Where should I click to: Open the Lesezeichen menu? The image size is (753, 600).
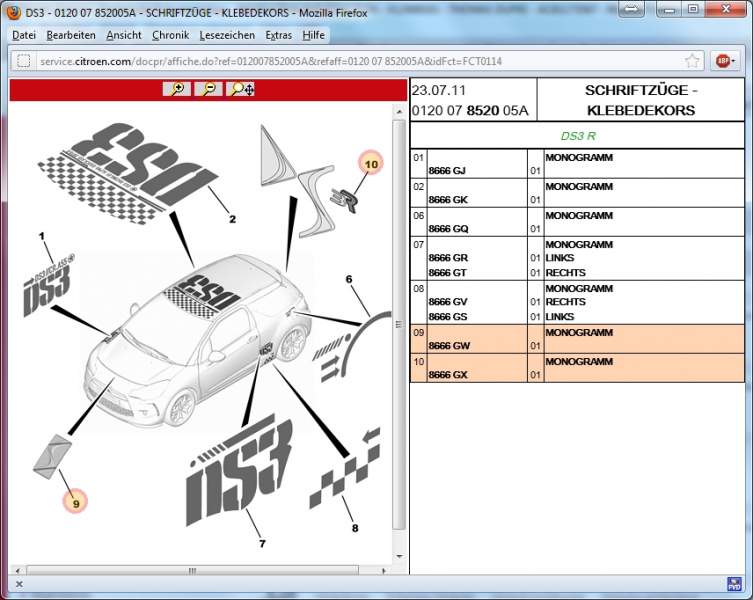point(227,35)
